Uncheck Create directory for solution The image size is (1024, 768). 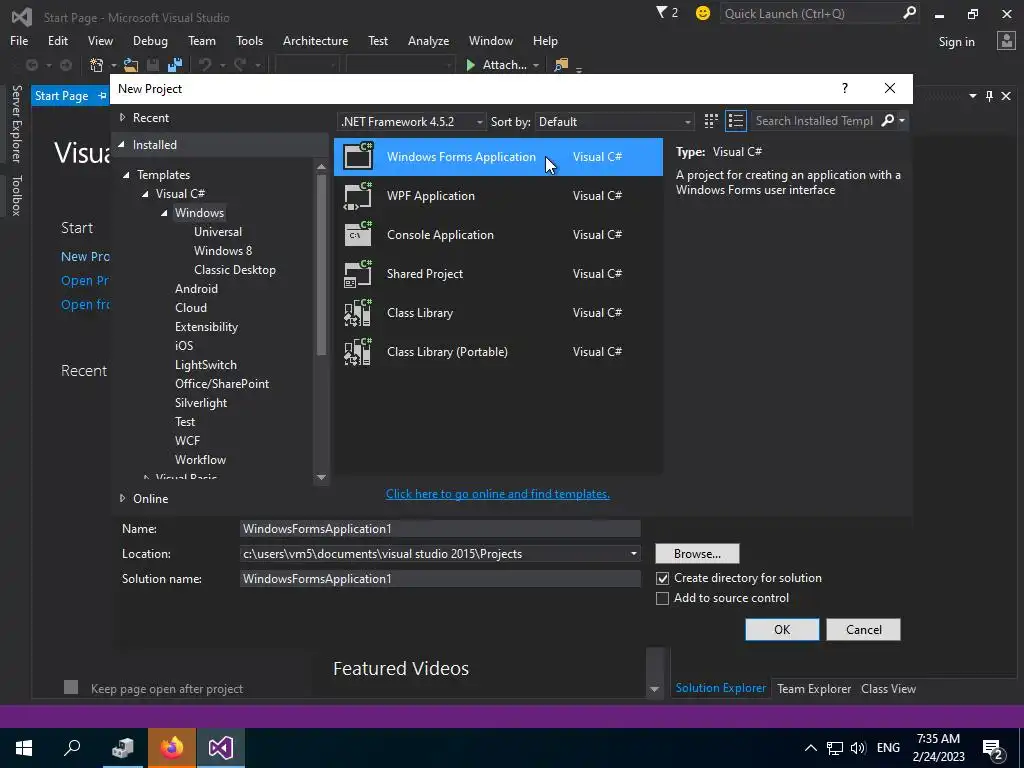[x=662, y=579]
